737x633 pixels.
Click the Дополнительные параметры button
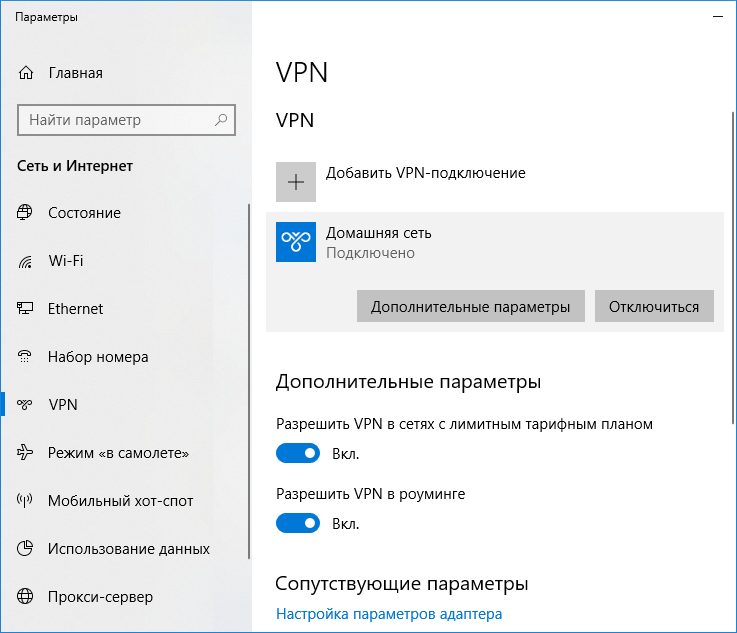click(470, 307)
